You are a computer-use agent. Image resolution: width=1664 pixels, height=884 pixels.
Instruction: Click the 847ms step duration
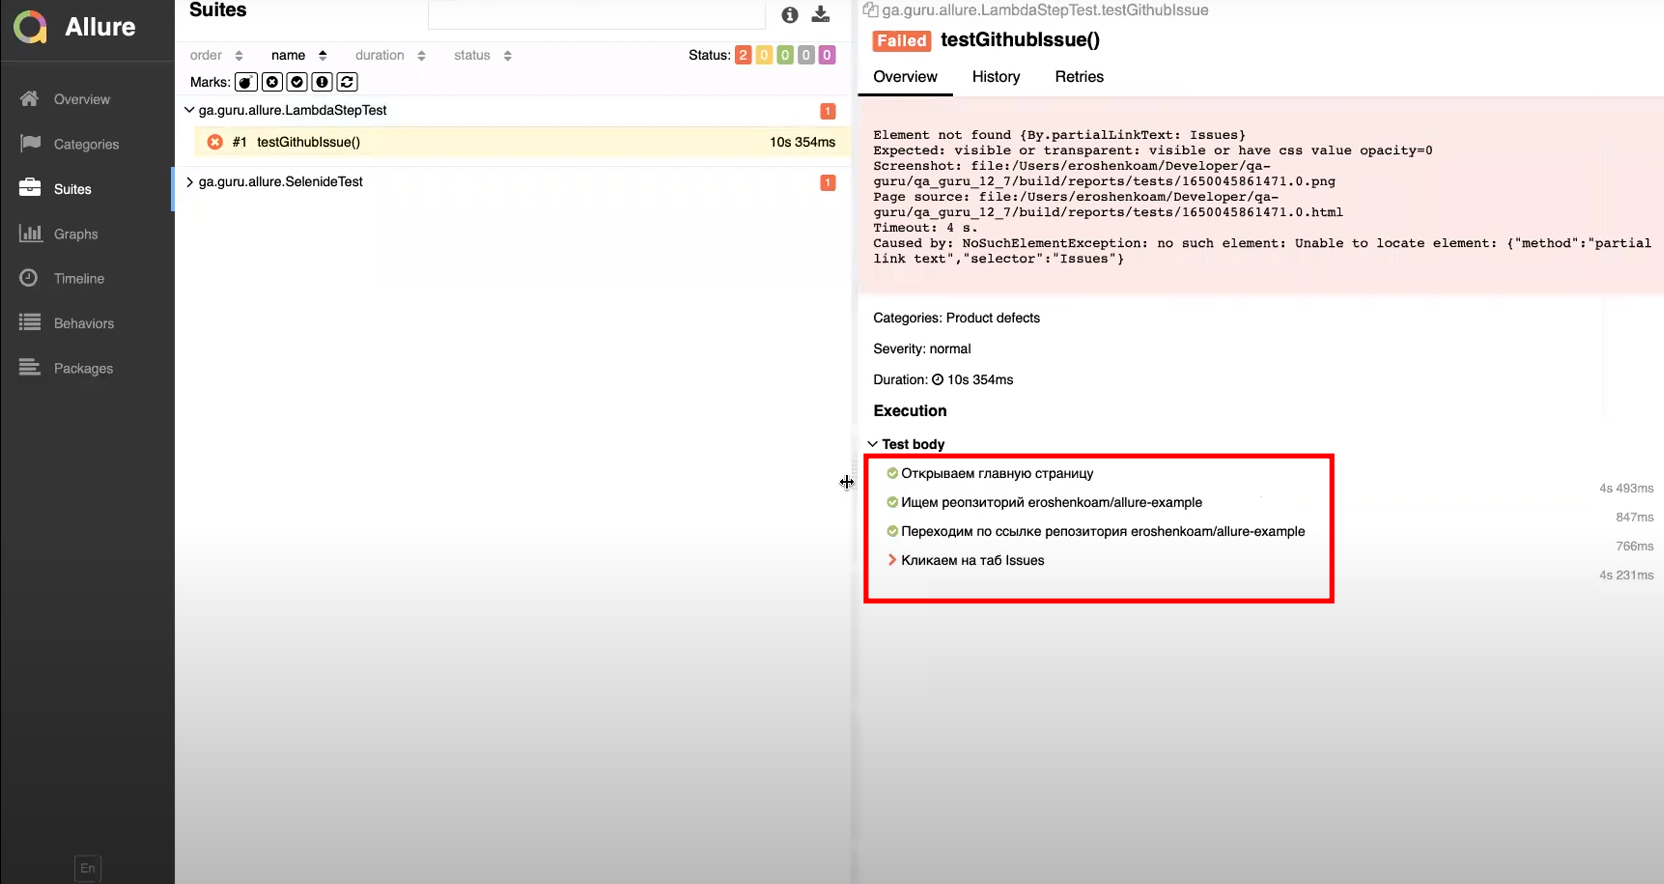1634,517
